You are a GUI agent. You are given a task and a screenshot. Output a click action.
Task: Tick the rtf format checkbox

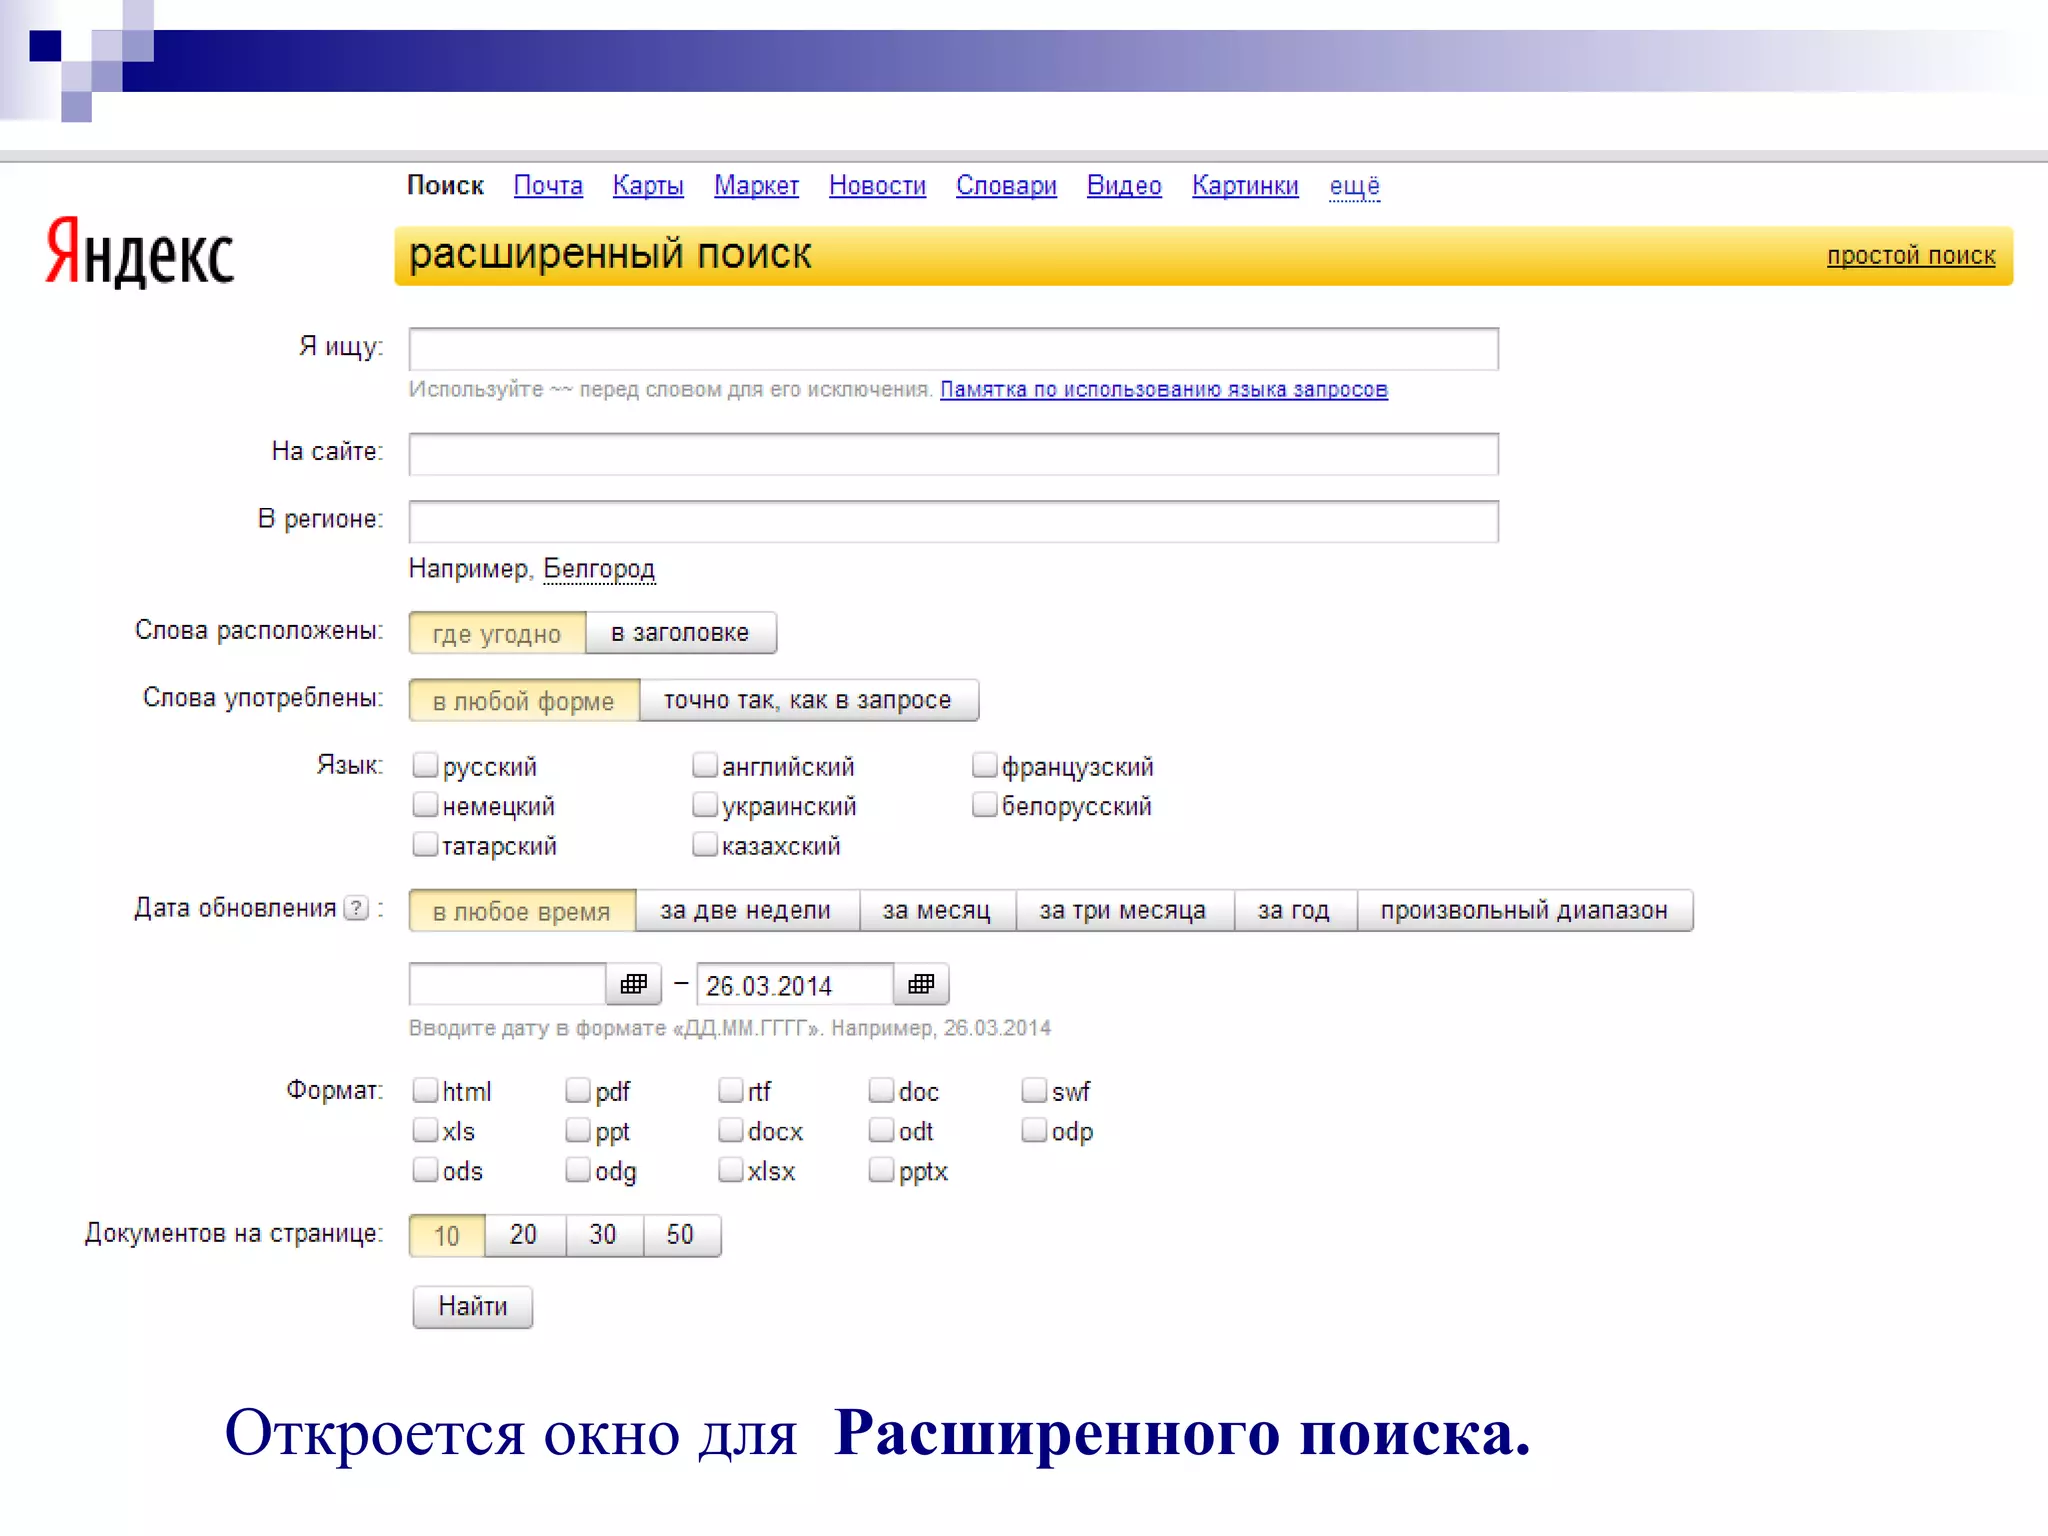tap(731, 1090)
